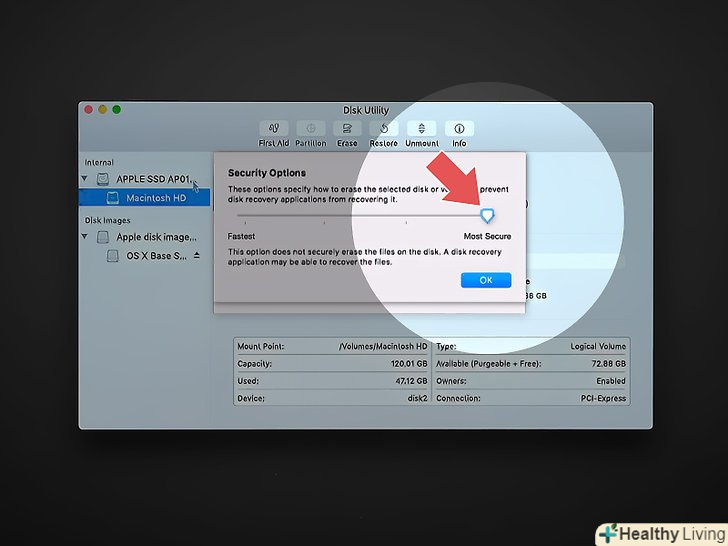
Task: Click the Owners value Enabled
Action: pos(611,381)
